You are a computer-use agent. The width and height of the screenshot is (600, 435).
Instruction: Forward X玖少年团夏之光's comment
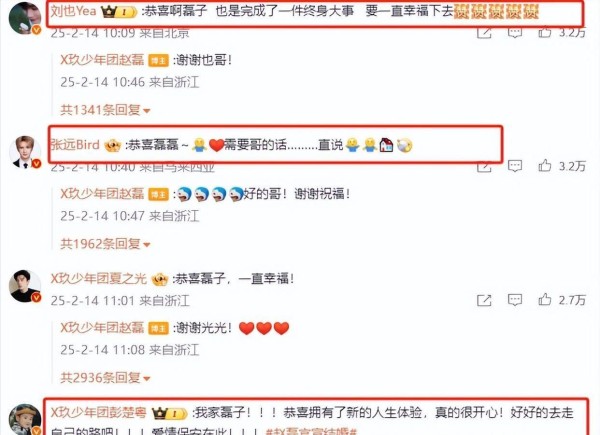484,300
